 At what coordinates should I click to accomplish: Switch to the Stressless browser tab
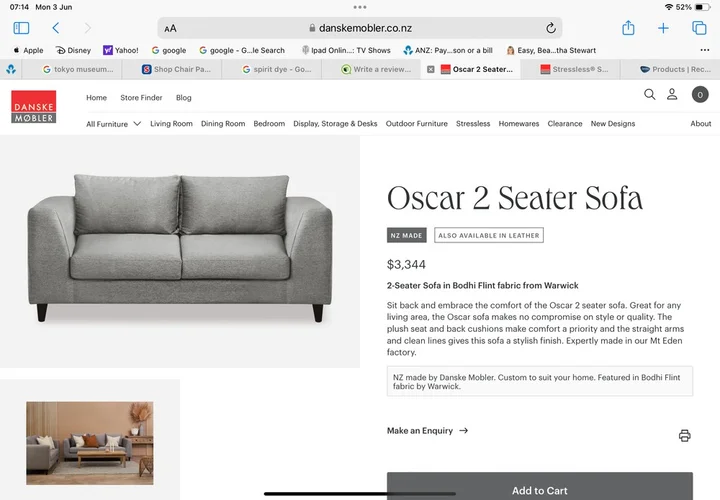click(574, 69)
